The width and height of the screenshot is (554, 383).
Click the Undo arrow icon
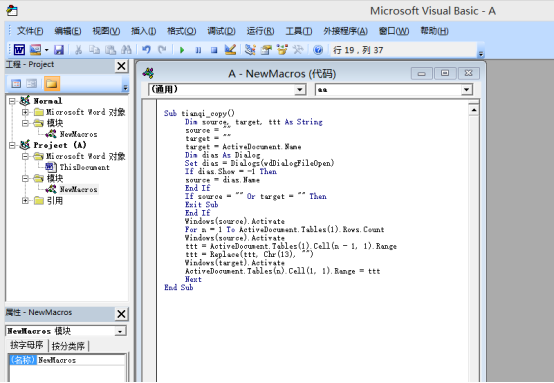(x=146, y=50)
